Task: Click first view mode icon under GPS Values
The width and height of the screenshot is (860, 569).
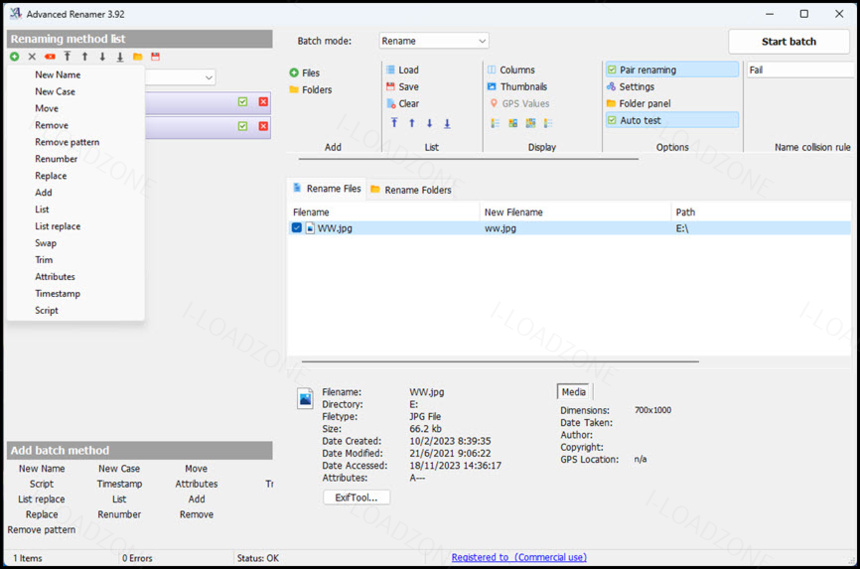Action: pyautogui.click(x=495, y=123)
